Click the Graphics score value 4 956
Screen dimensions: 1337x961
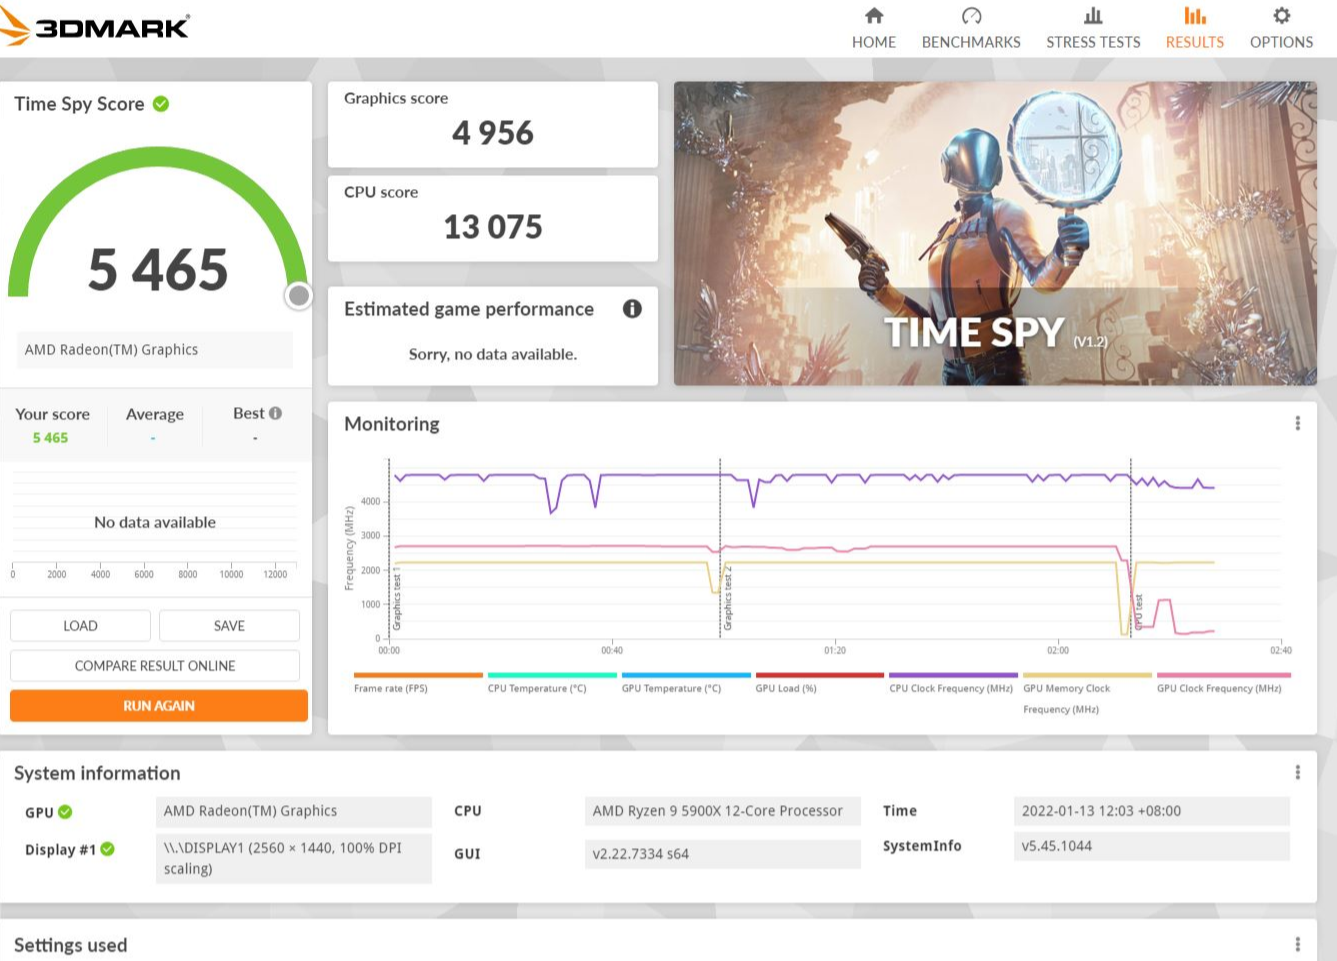(x=493, y=133)
